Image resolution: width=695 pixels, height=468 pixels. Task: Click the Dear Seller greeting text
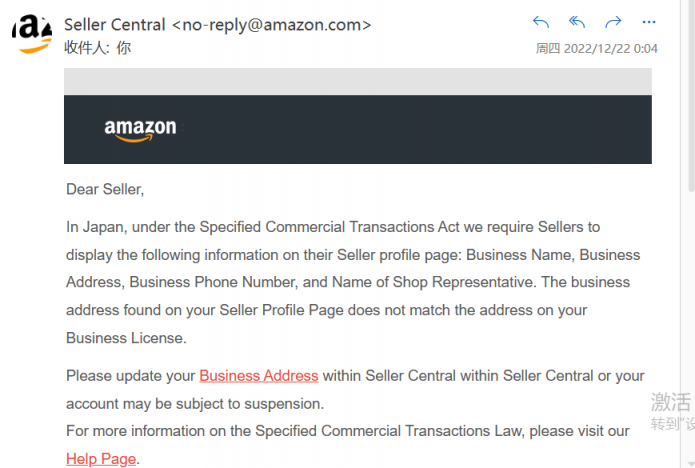pyautogui.click(x=105, y=189)
